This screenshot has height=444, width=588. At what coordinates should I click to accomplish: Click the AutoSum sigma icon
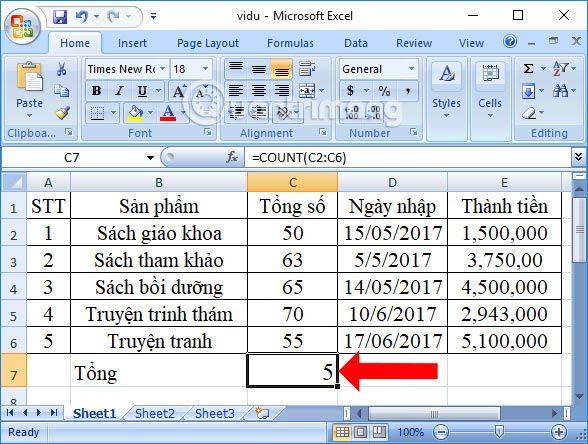click(528, 69)
